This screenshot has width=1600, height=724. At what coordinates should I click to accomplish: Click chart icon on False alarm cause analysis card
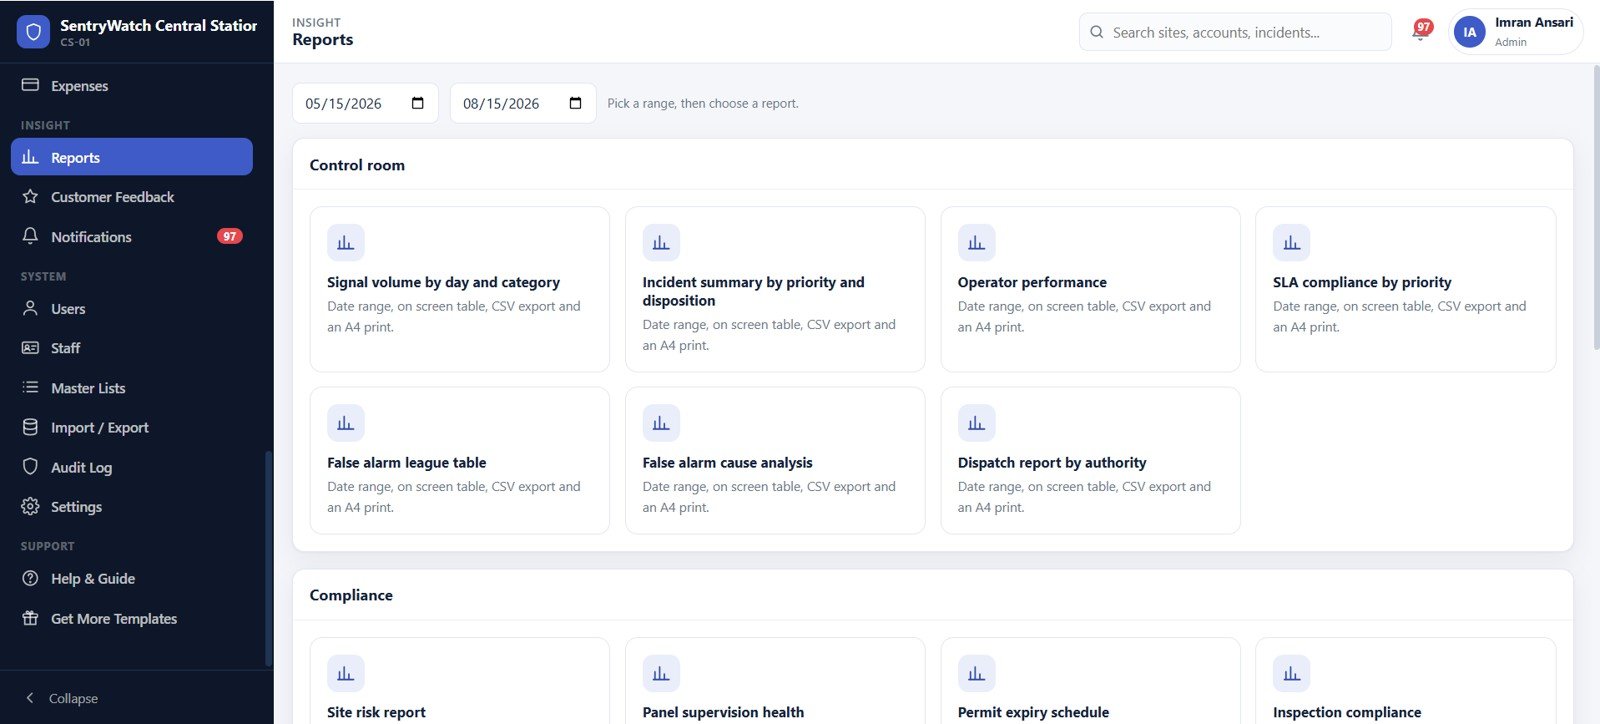661,423
